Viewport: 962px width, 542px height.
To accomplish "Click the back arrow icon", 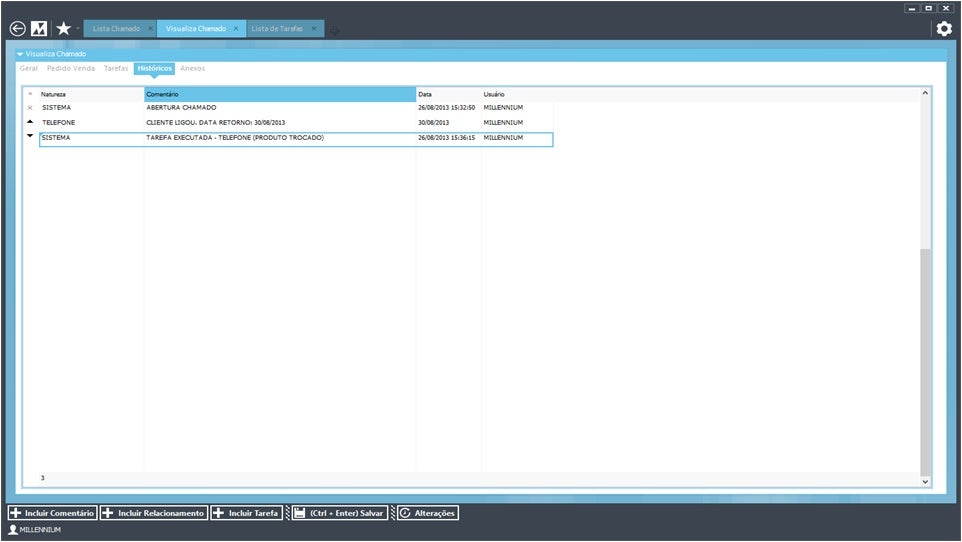I will click(x=17, y=29).
